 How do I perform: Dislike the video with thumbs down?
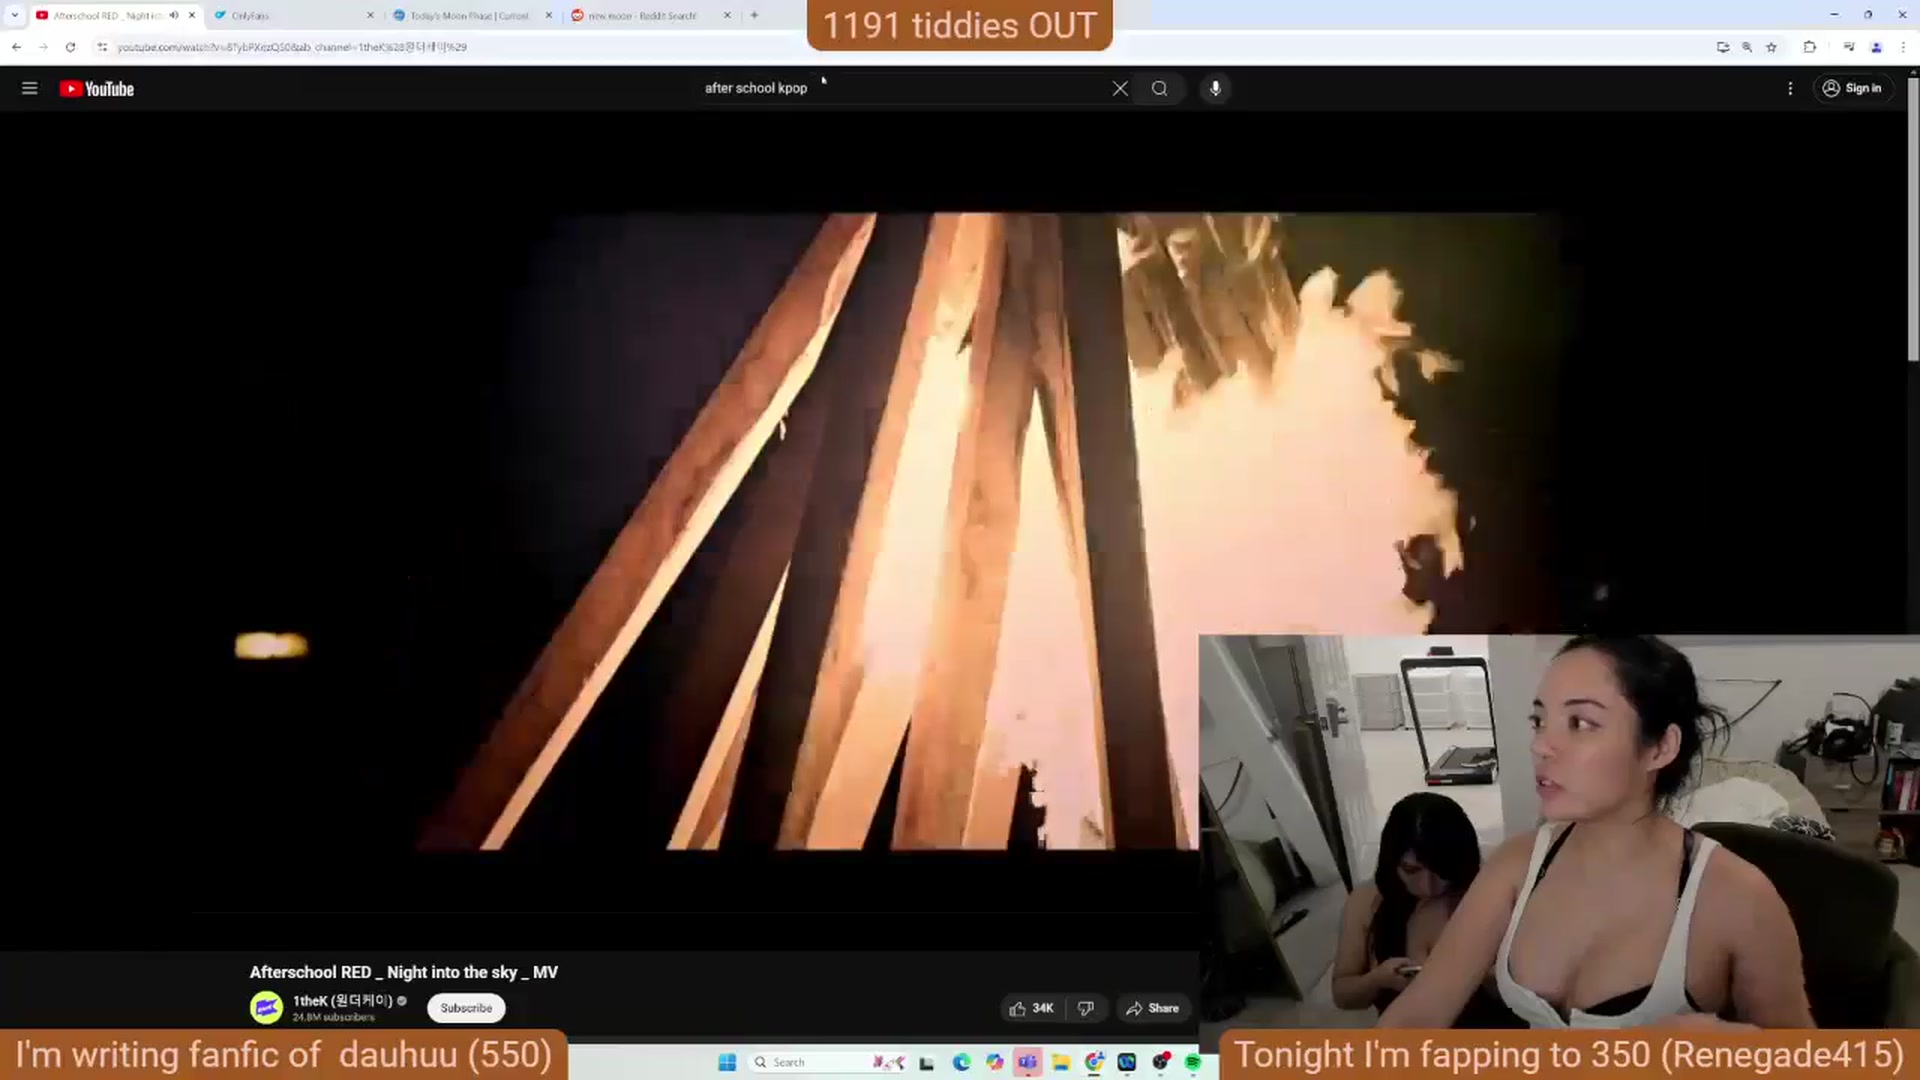point(1085,1008)
